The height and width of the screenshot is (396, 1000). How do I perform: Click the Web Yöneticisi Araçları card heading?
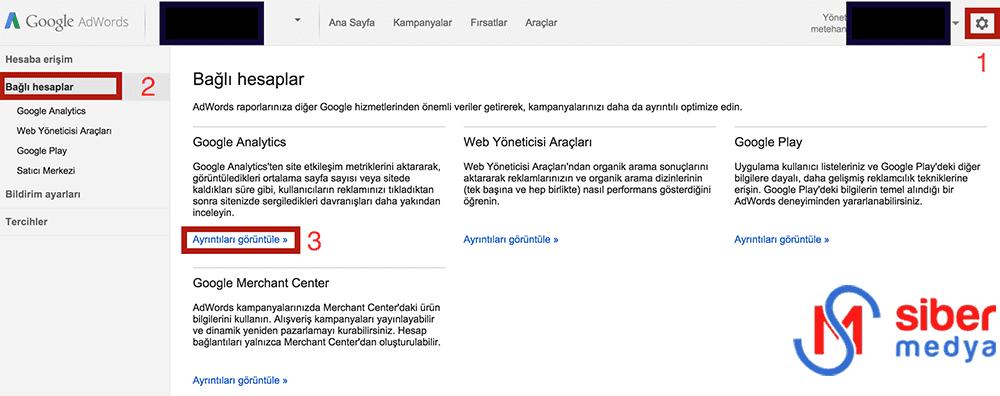coord(528,142)
